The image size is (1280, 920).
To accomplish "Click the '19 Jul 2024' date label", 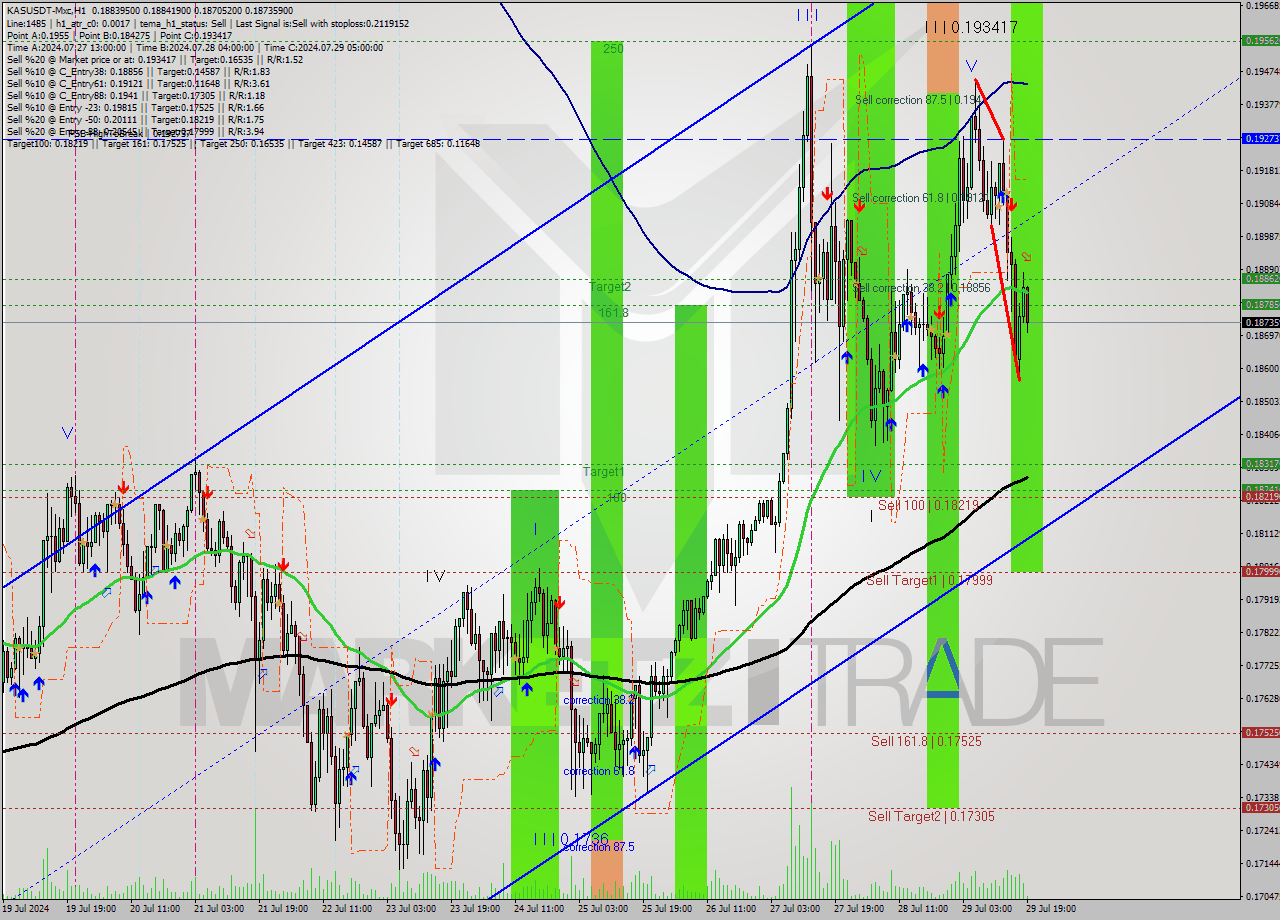I will (x=24, y=910).
